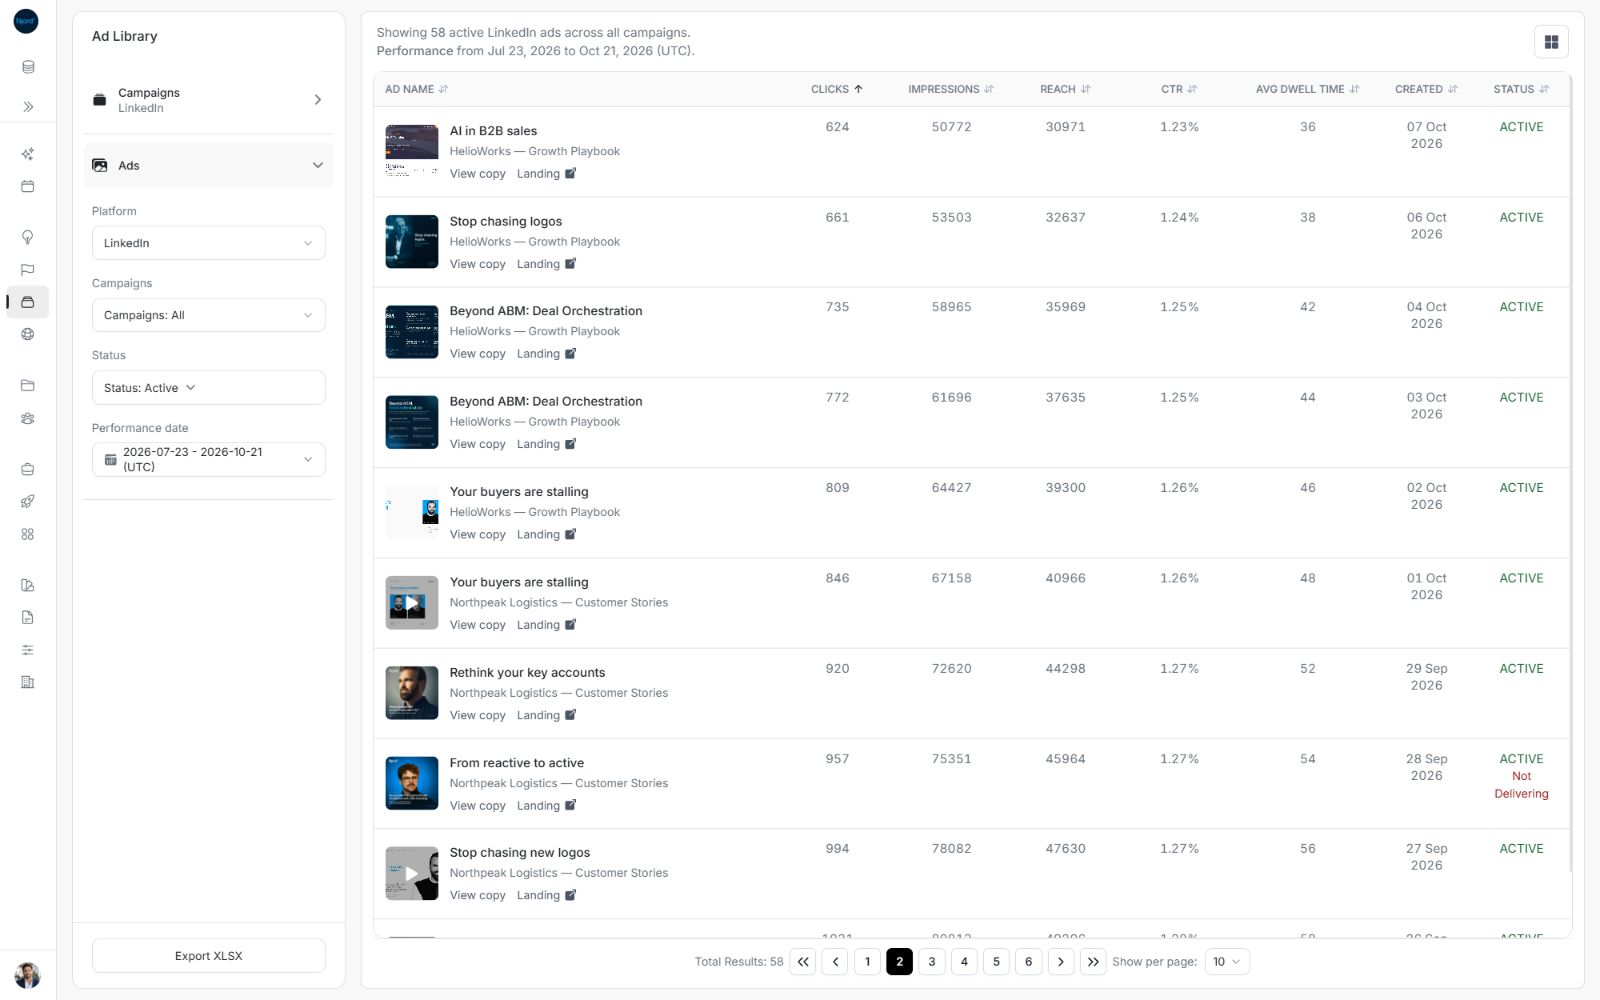The width and height of the screenshot is (1600, 1000).
Task: Go to page 3 of results
Action: [931, 962]
